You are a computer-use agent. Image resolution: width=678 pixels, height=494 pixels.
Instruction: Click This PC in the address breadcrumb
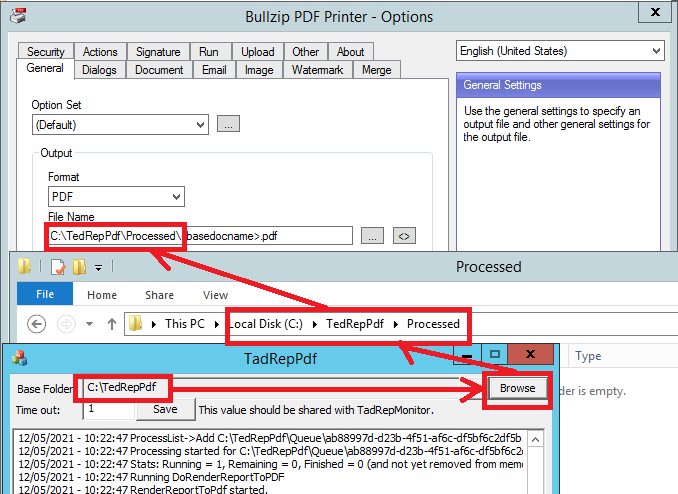(185, 324)
